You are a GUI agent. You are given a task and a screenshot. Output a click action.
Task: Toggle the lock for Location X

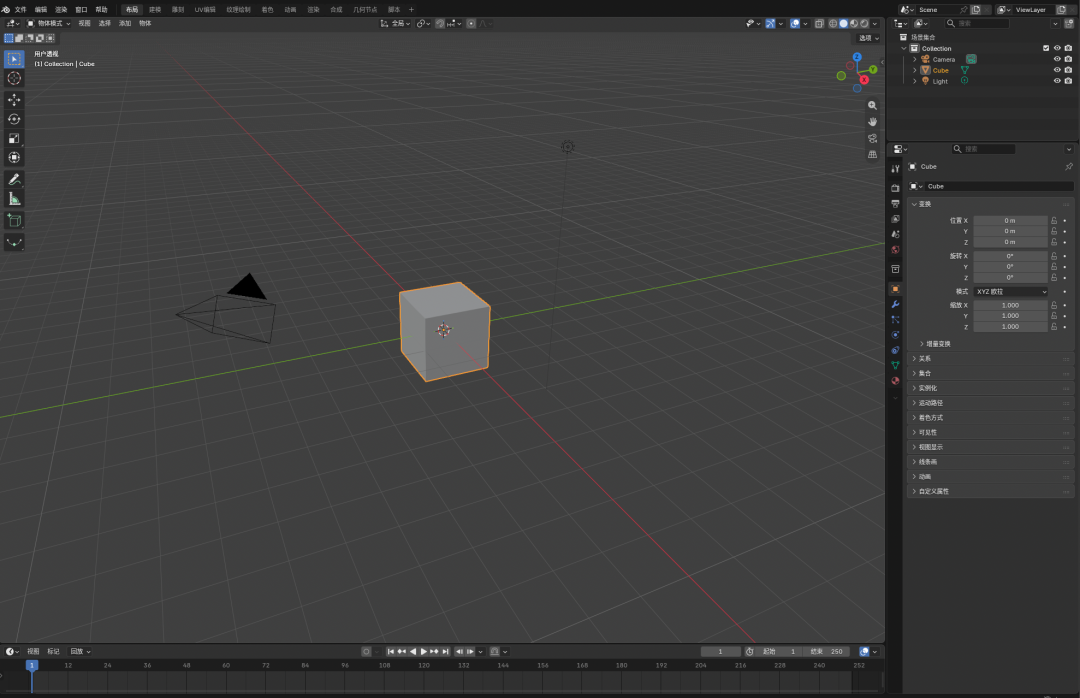click(1054, 220)
